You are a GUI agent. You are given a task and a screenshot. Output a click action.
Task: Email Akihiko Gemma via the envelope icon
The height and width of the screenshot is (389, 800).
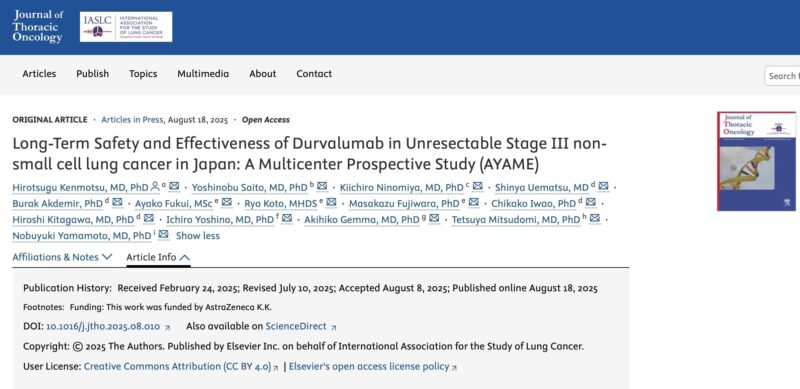click(x=434, y=218)
